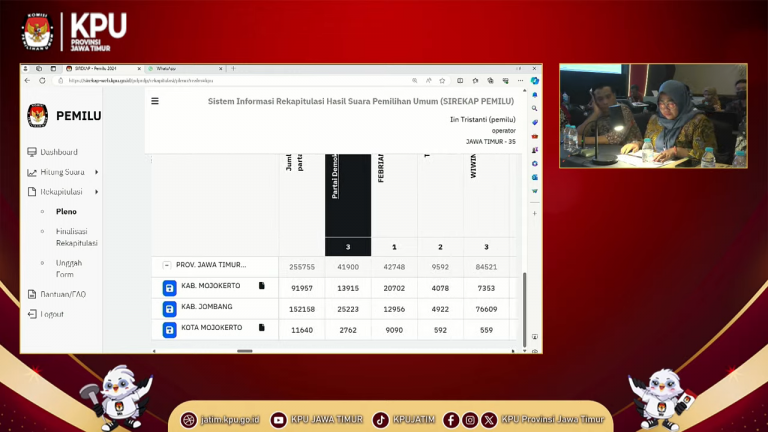
Task: Expand the Rekapitulasi submenu arrow
Action: 96,192
